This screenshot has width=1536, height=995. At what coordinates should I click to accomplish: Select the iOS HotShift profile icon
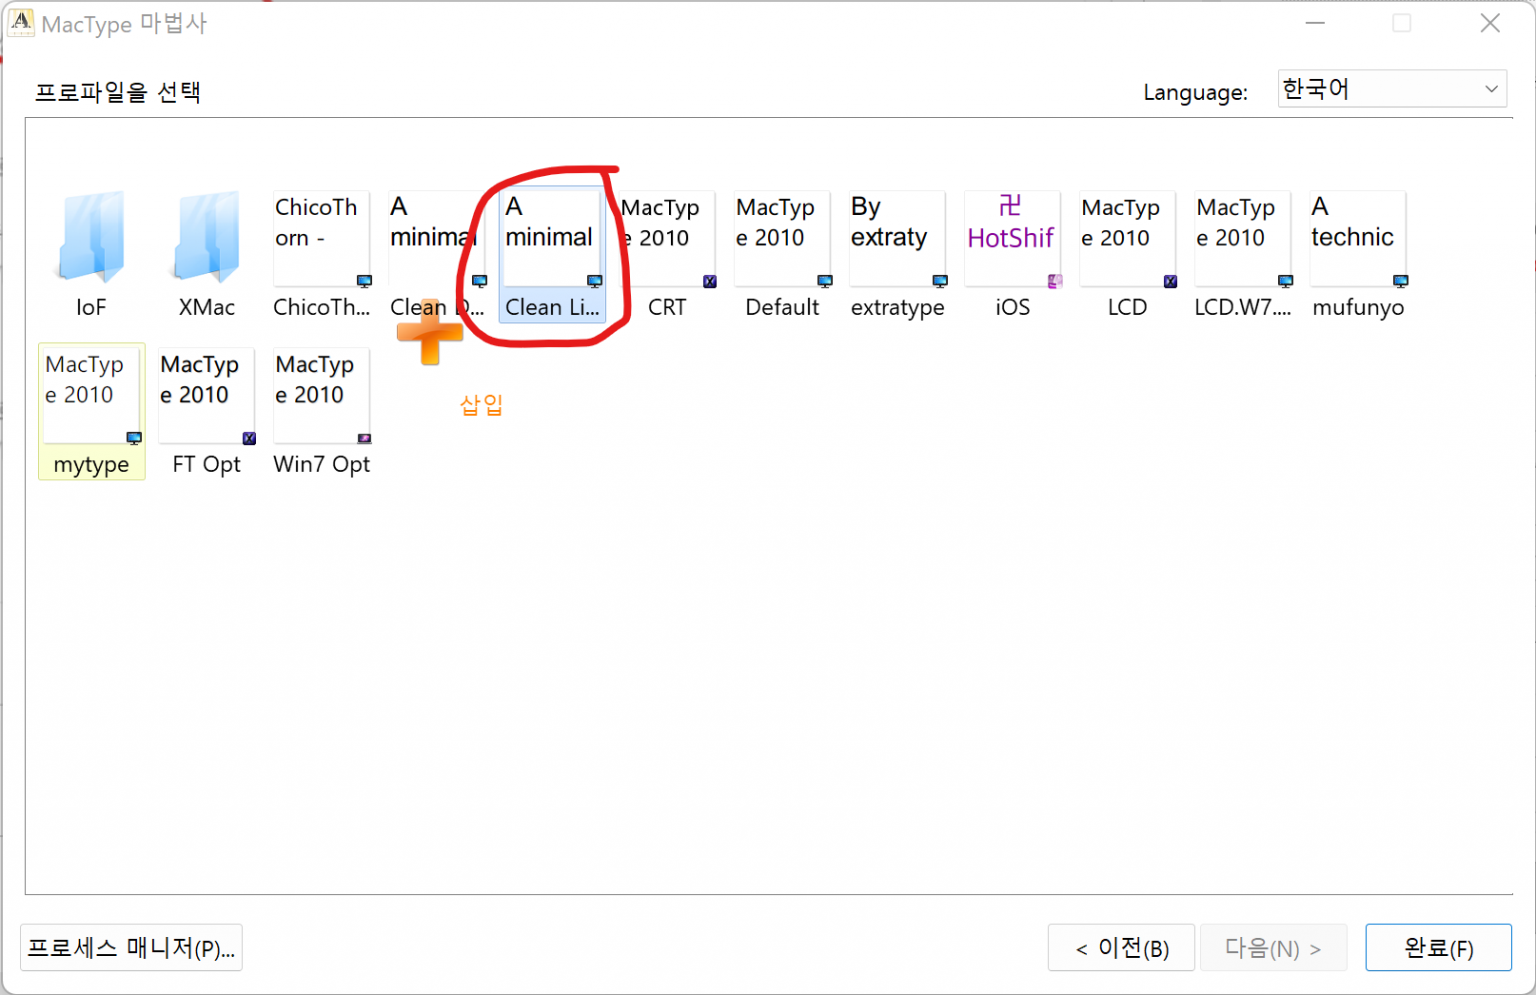tap(1012, 238)
